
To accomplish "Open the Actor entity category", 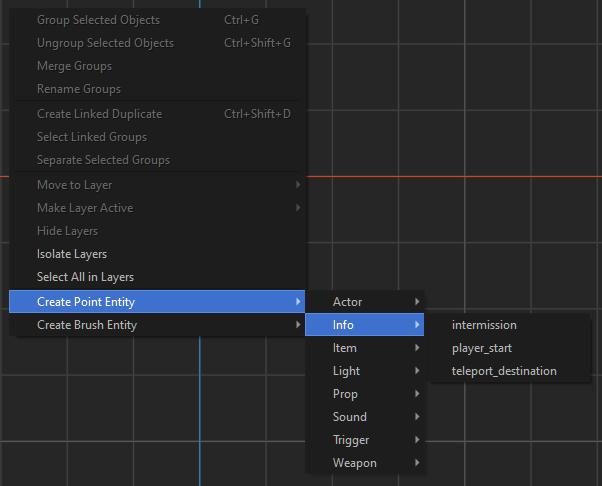I will [x=348, y=302].
